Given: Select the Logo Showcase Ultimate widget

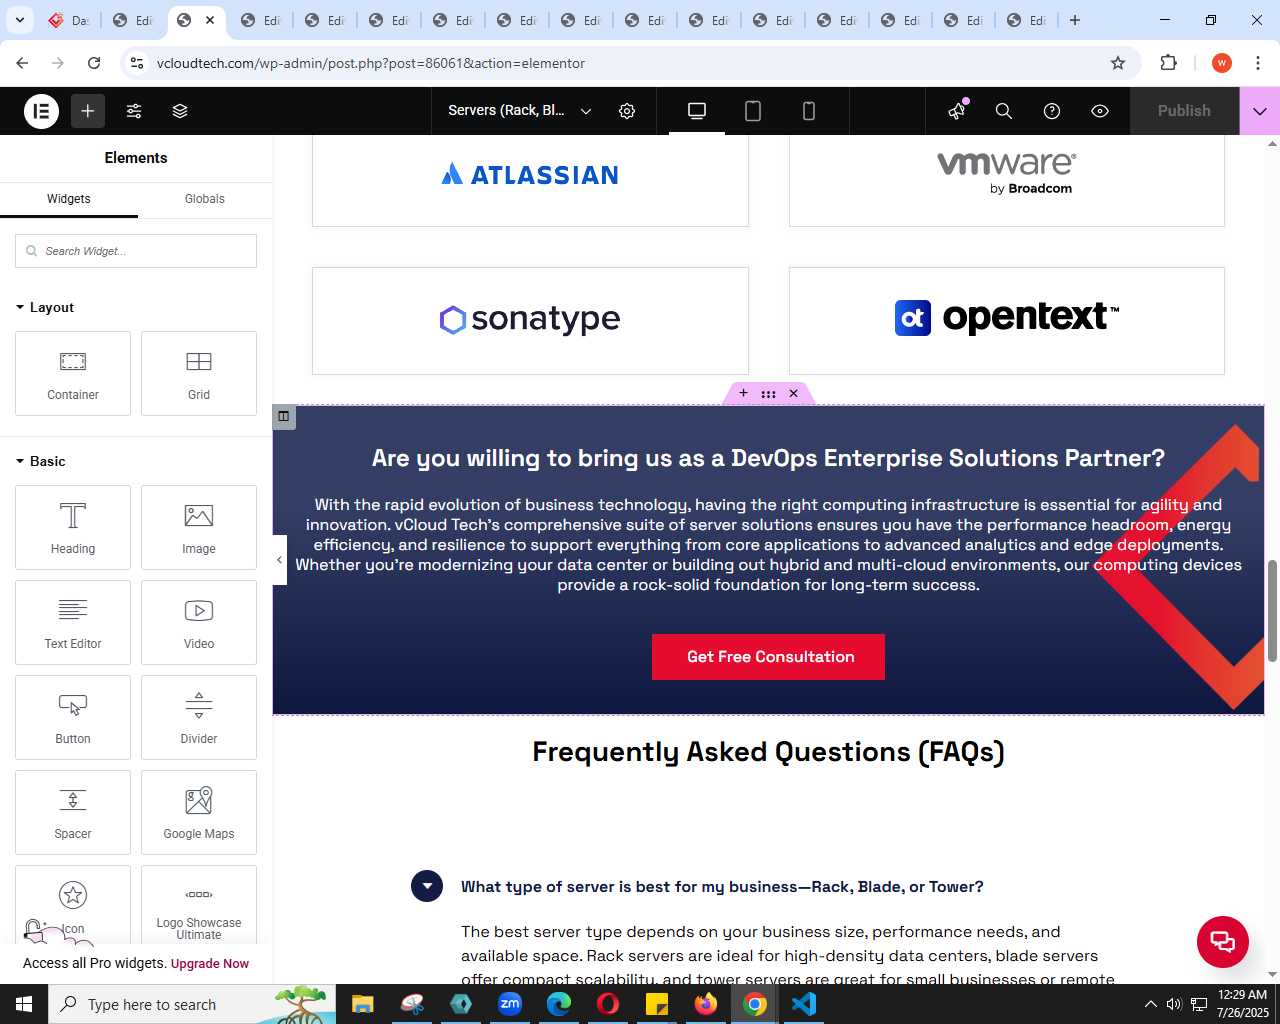Looking at the screenshot, I should coord(199,905).
